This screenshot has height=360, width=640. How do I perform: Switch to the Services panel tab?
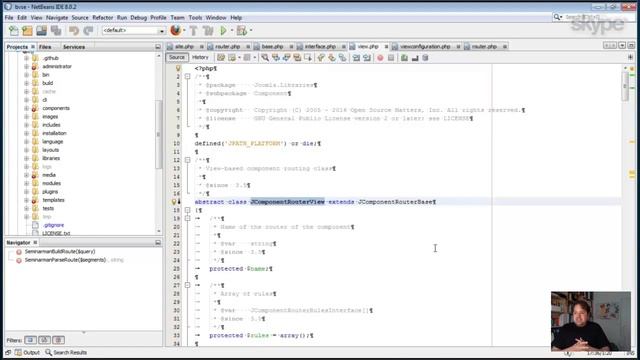(74, 47)
